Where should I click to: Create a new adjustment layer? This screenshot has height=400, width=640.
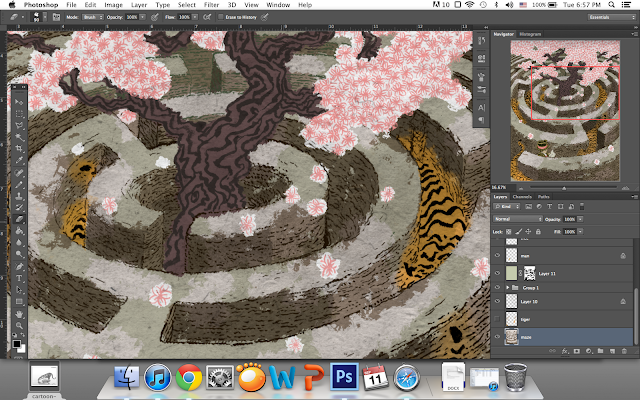tap(589, 351)
